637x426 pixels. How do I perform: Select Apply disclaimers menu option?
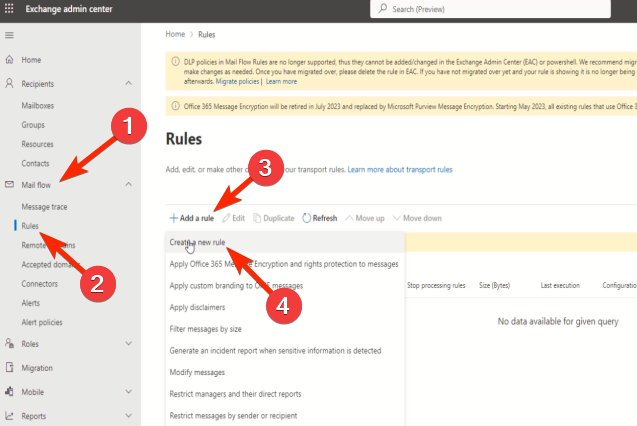(x=285, y=307)
